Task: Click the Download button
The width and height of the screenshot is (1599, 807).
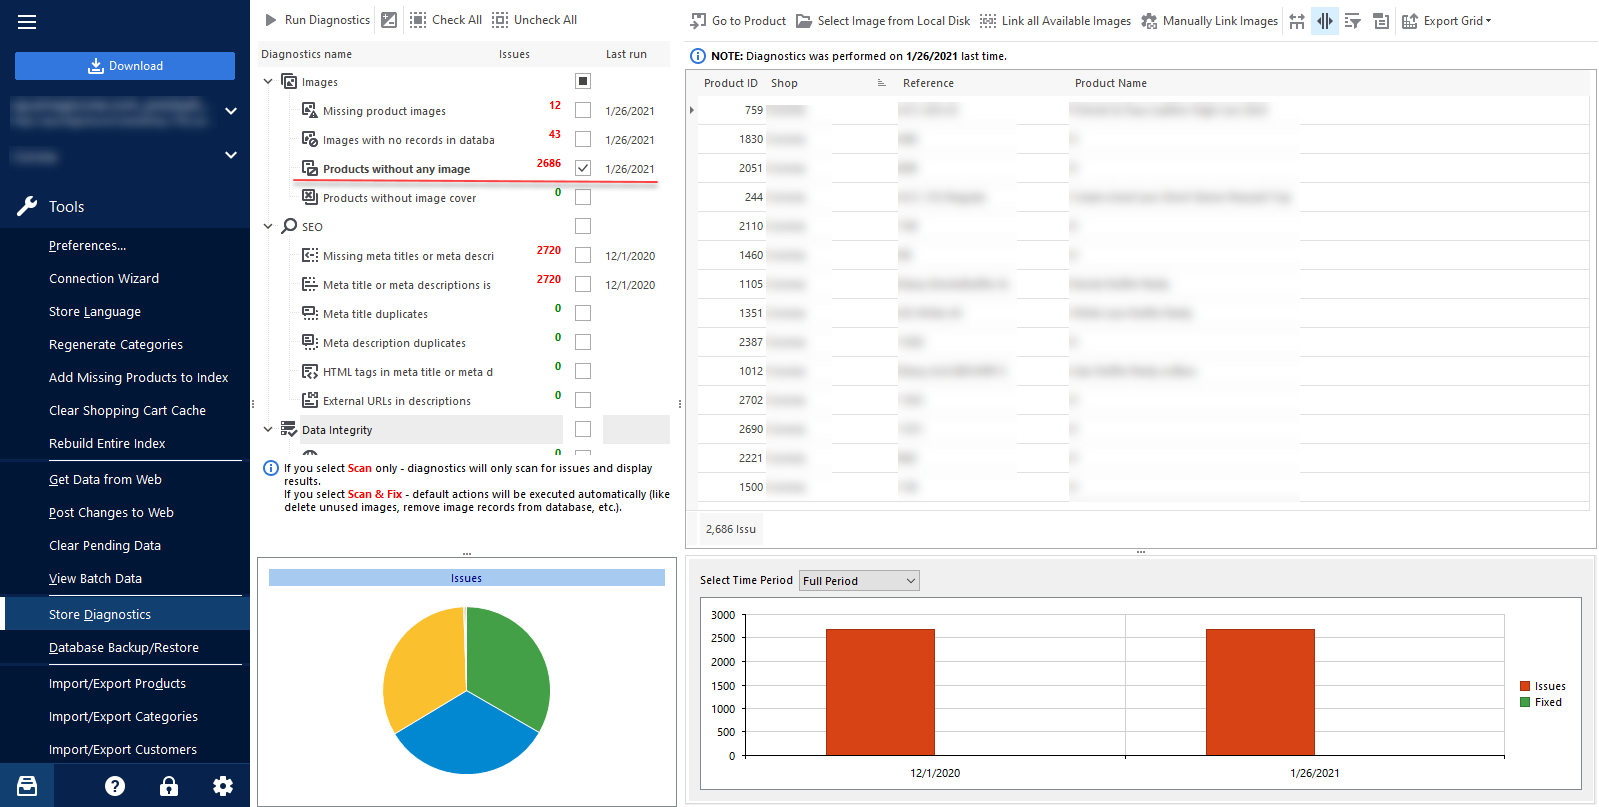Action: [x=125, y=66]
